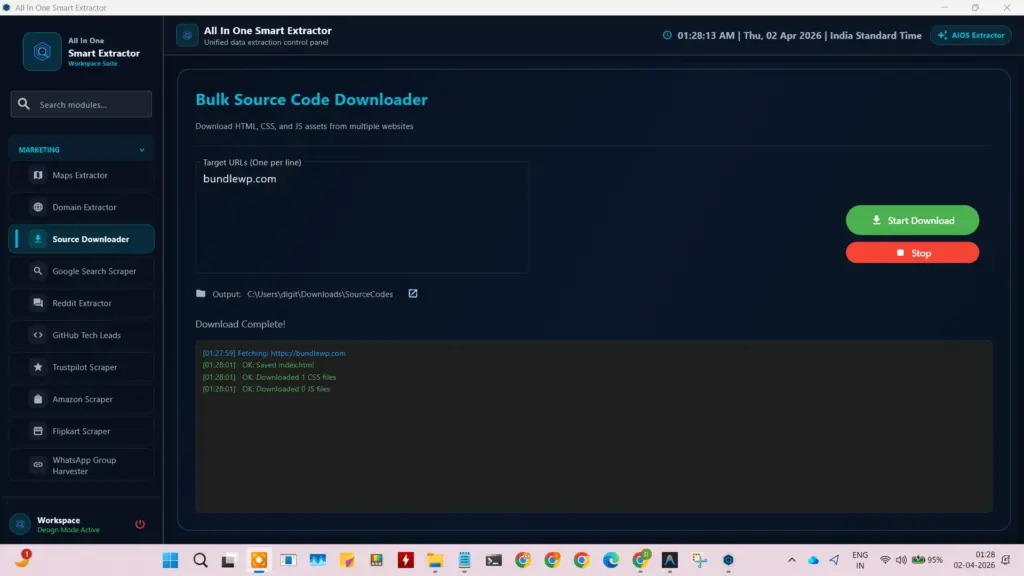
Task: Open the Reddit Extractor module
Action: (x=81, y=303)
